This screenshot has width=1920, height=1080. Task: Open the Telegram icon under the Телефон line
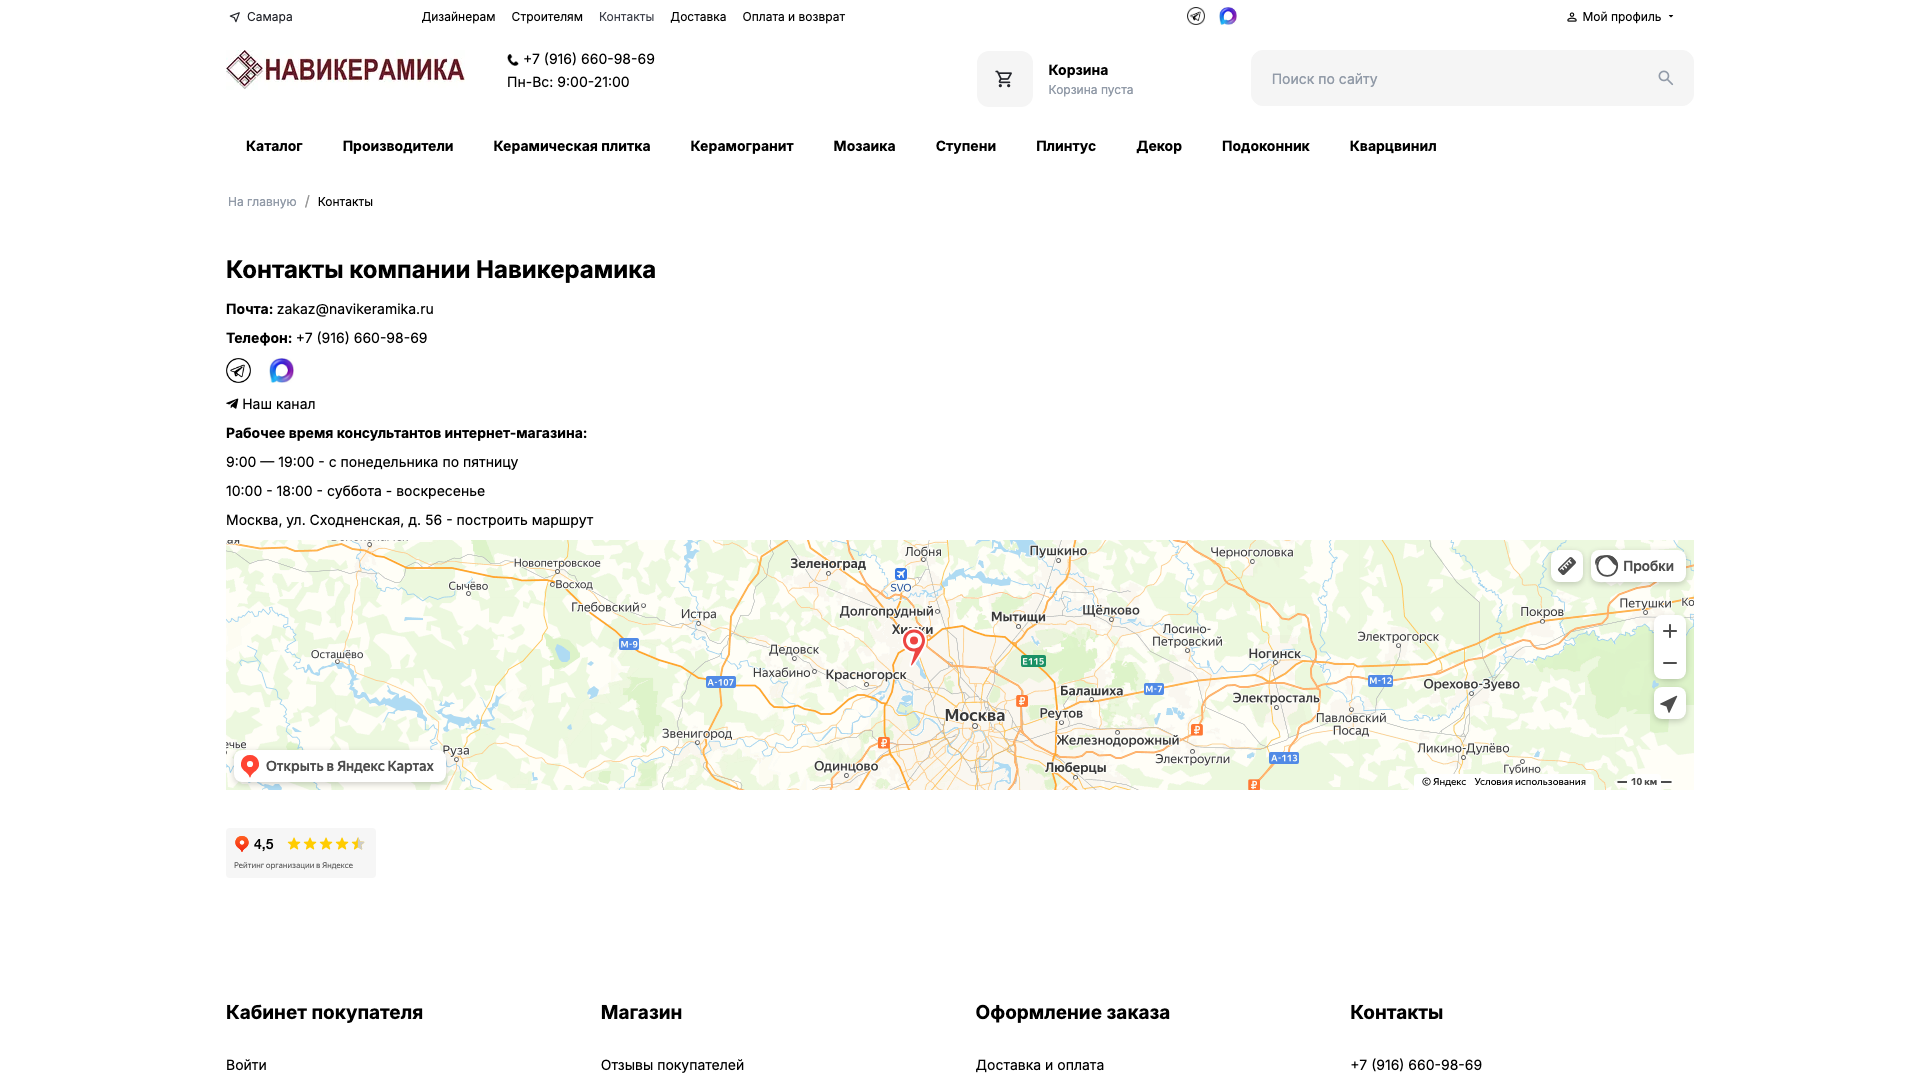coord(238,371)
